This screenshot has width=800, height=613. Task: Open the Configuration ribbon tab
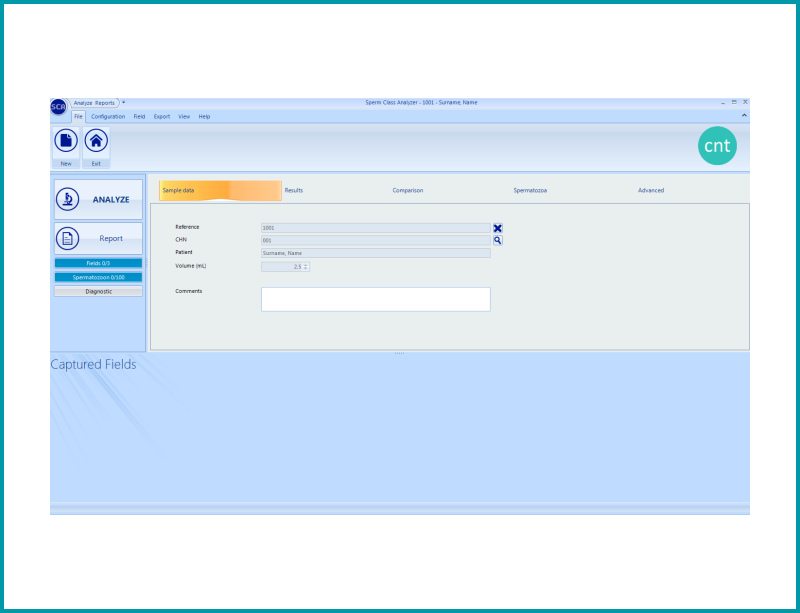click(108, 117)
